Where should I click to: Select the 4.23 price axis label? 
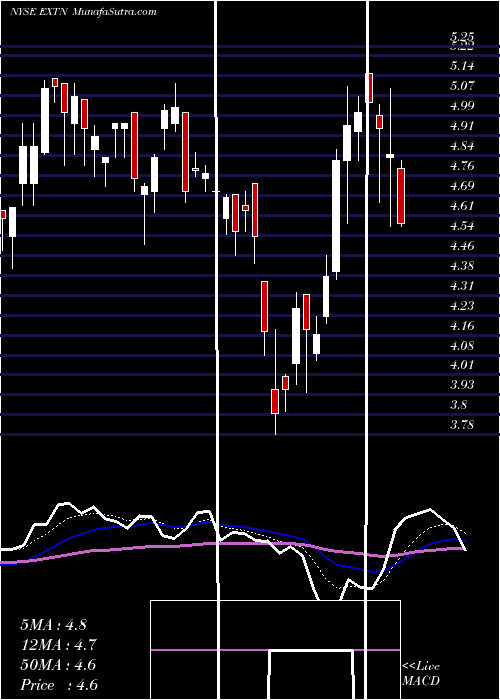click(x=462, y=306)
